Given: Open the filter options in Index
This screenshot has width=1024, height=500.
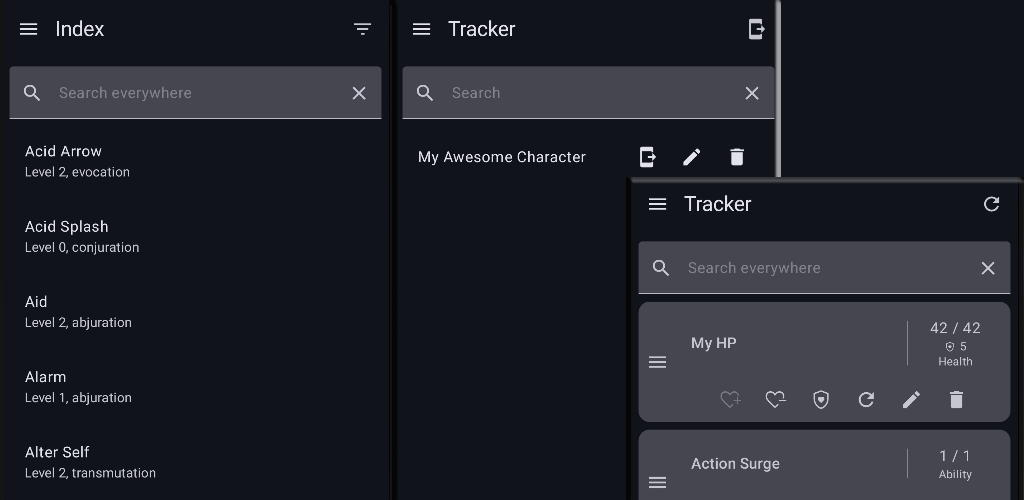Looking at the screenshot, I should 362,29.
